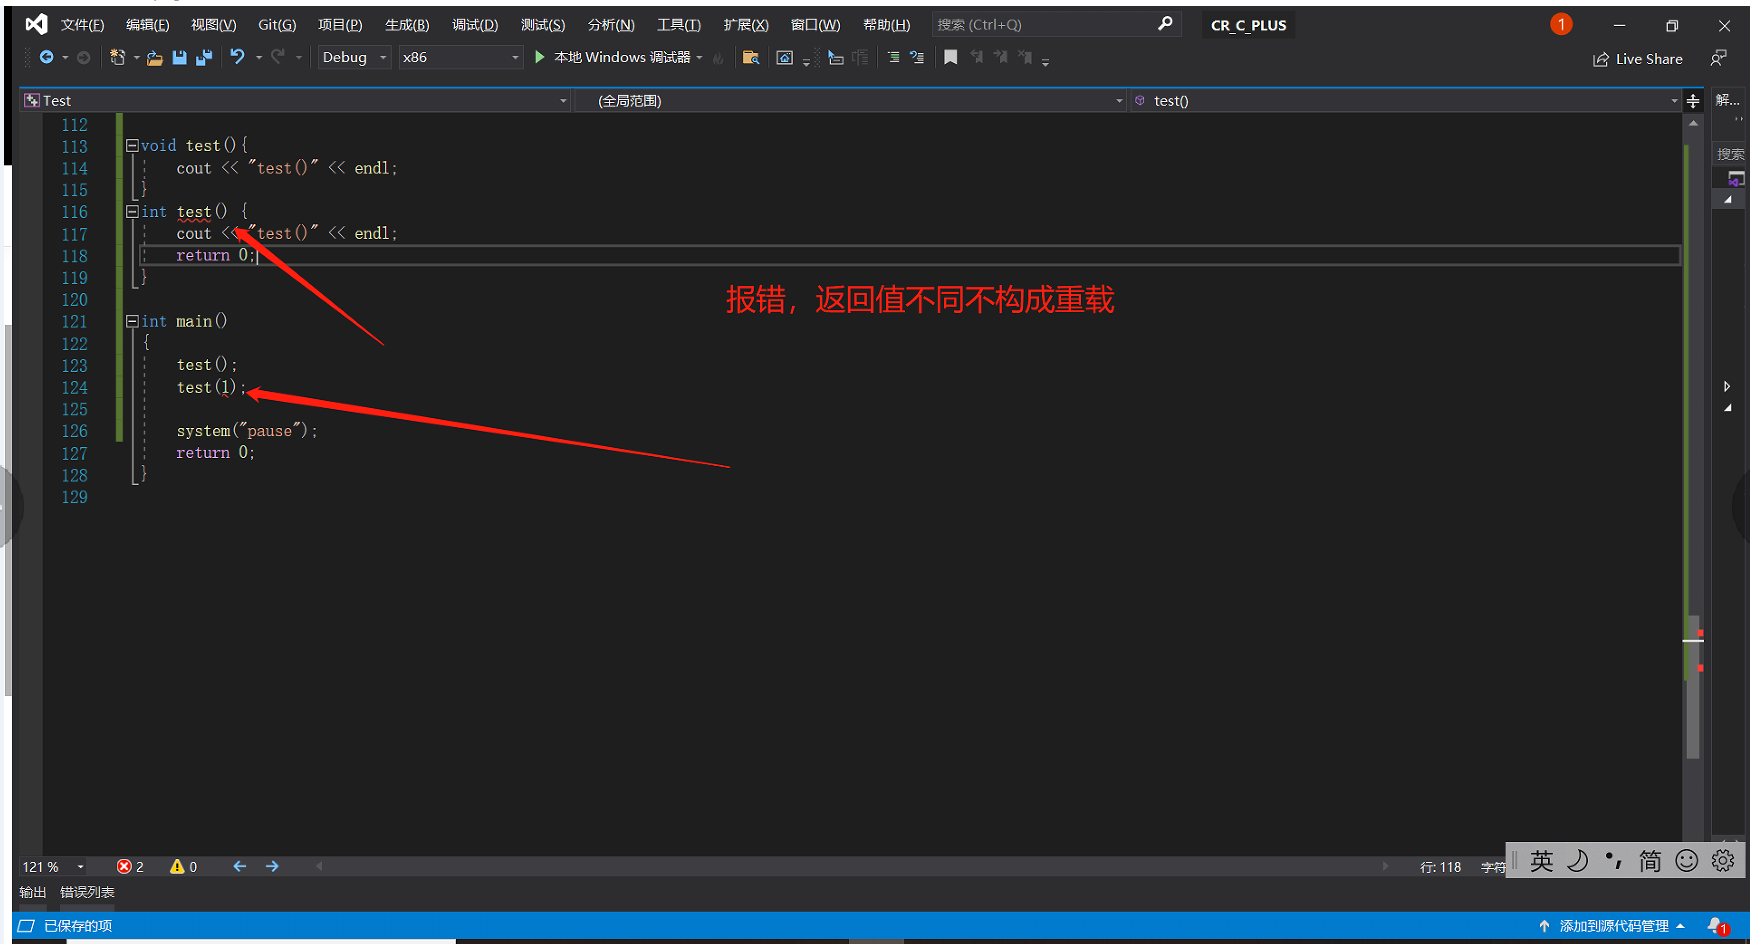Image resolution: width=1750 pixels, height=944 pixels.
Task: Open the Git(G) menu
Action: tap(277, 25)
